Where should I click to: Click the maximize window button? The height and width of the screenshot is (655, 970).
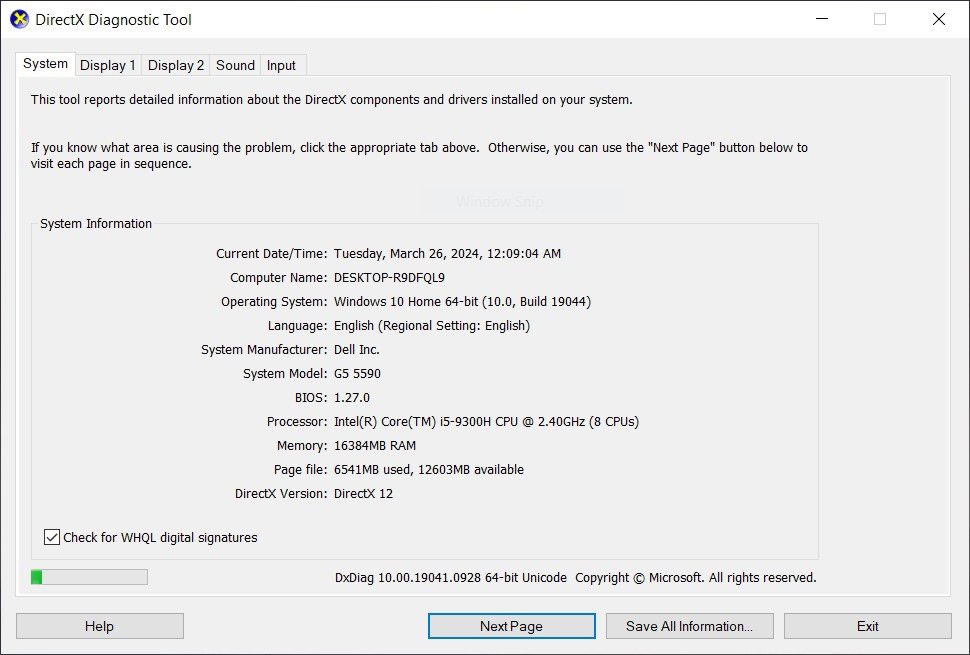coord(880,19)
